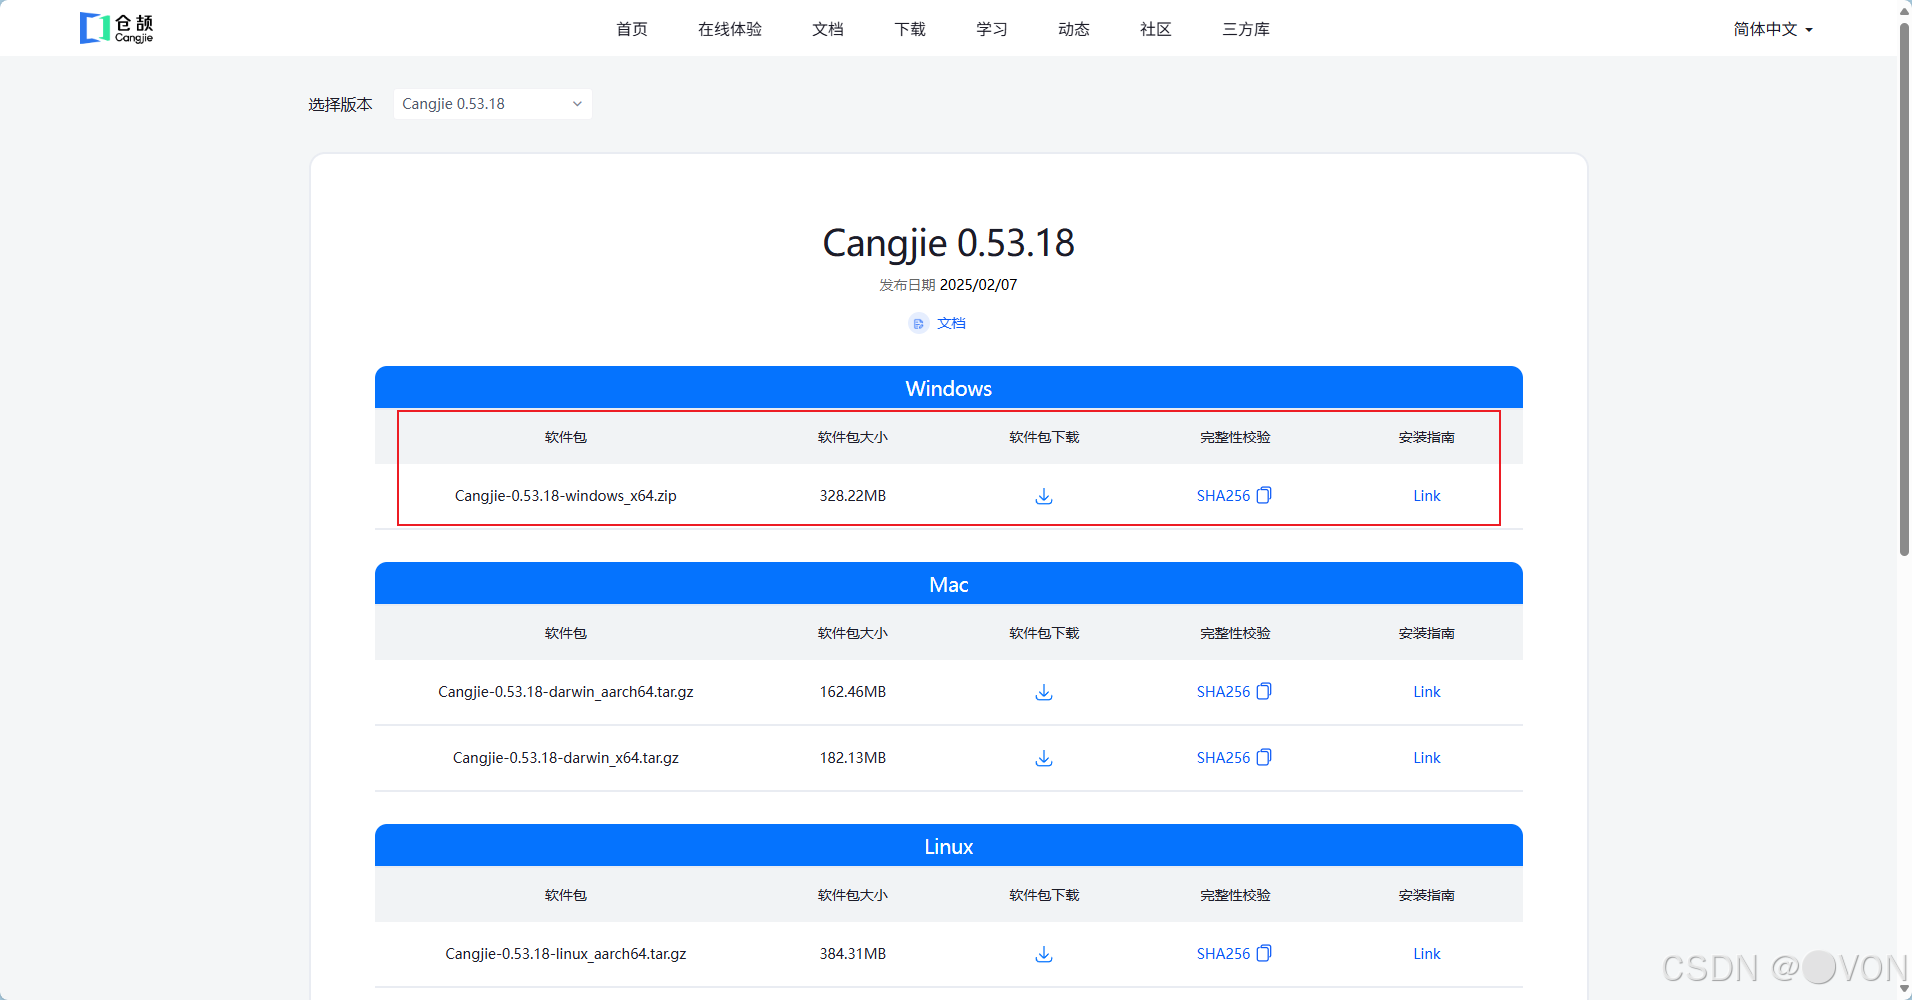Click the 162.46MB size value
This screenshot has height=1000, width=1912.
[853, 692]
